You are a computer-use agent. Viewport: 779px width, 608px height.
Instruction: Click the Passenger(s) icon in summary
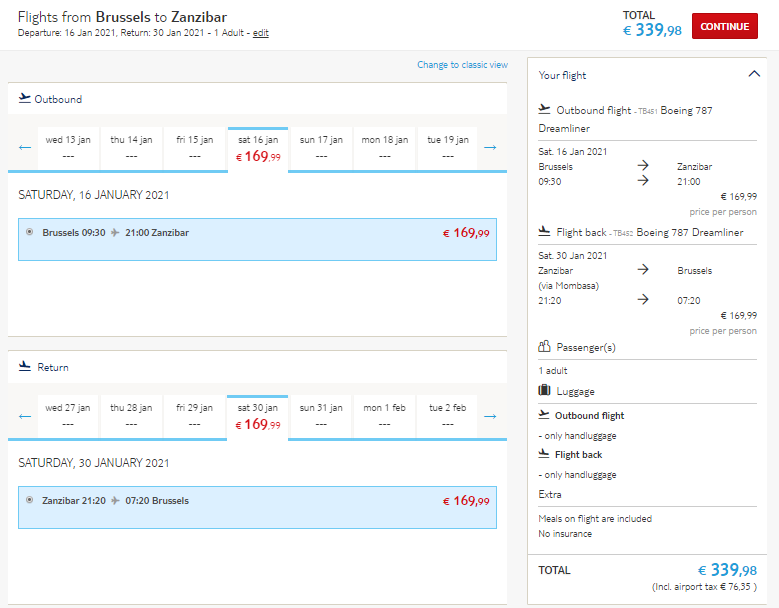tap(545, 346)
